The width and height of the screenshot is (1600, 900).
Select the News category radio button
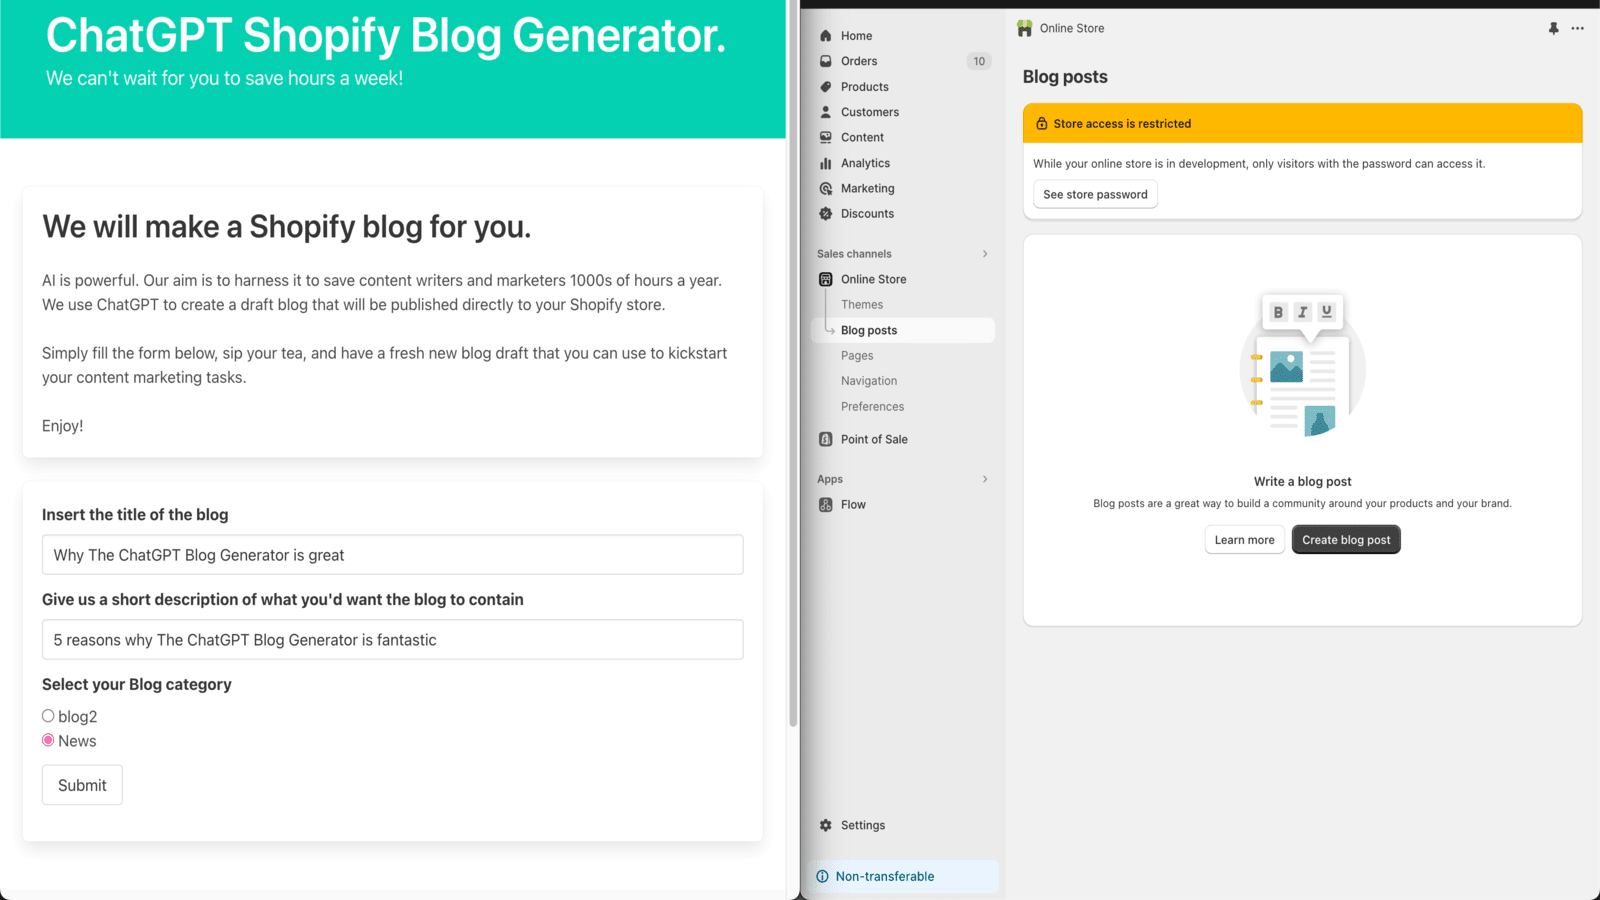48,740
